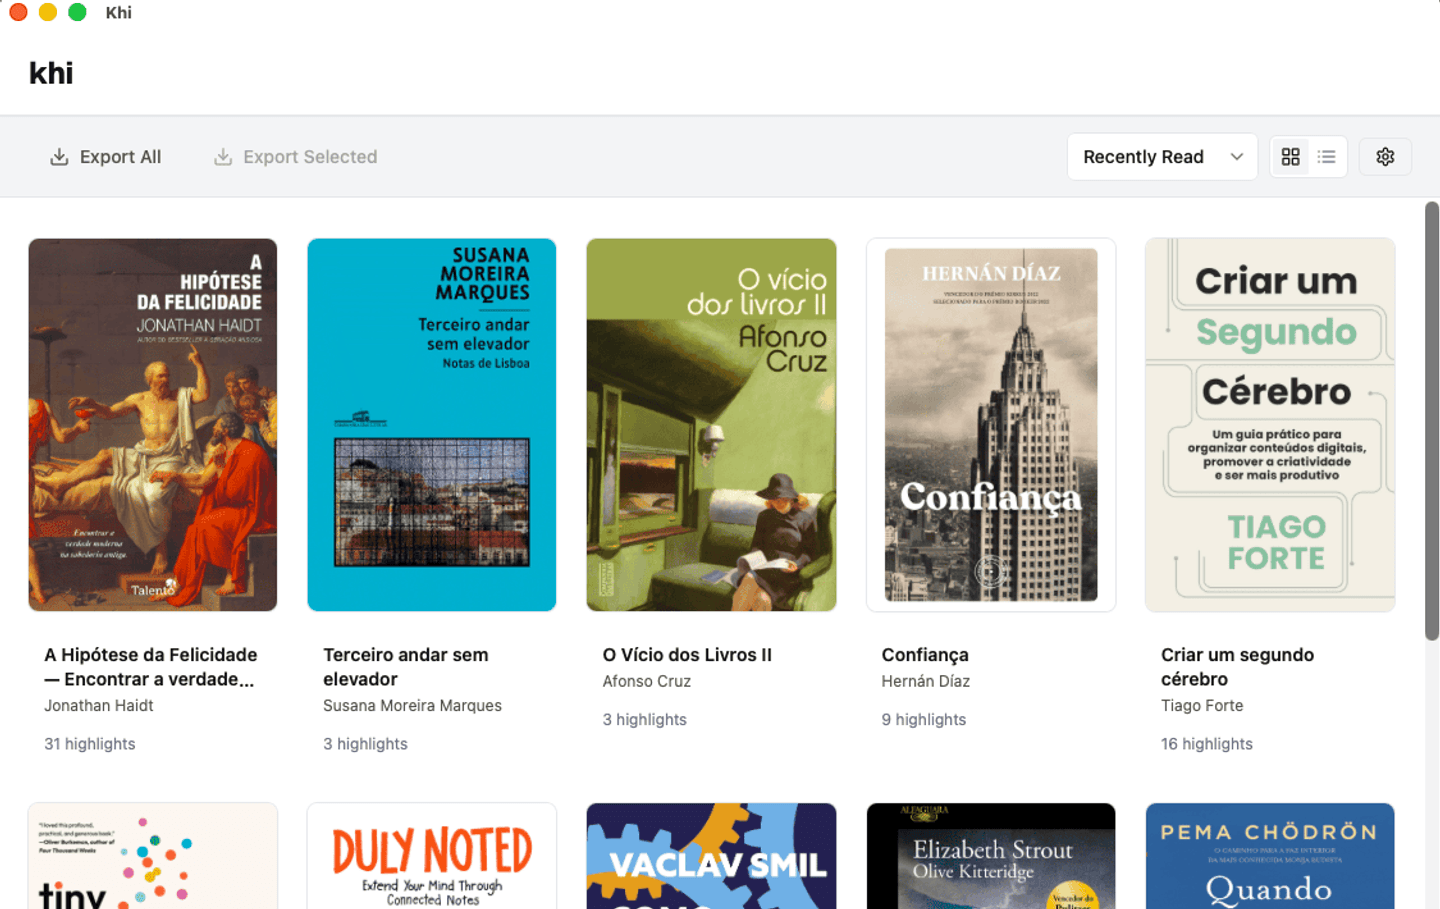
Task: Select the Pema Chödrön book cover
Action: [x=1270, y=856]
